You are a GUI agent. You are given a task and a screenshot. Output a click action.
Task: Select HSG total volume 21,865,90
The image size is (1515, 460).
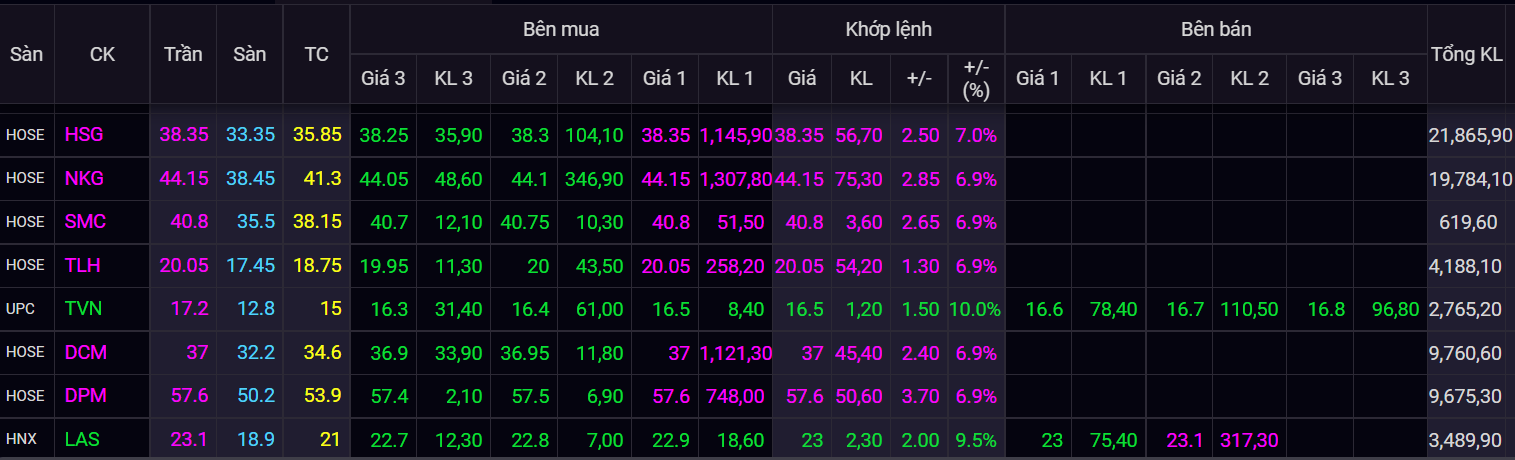[1469, 134]
